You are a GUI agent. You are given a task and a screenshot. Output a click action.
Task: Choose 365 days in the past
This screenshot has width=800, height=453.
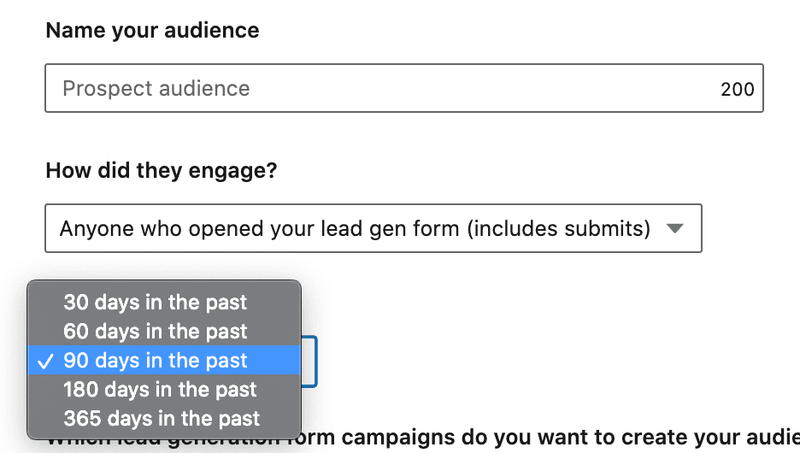click(160, 418)
